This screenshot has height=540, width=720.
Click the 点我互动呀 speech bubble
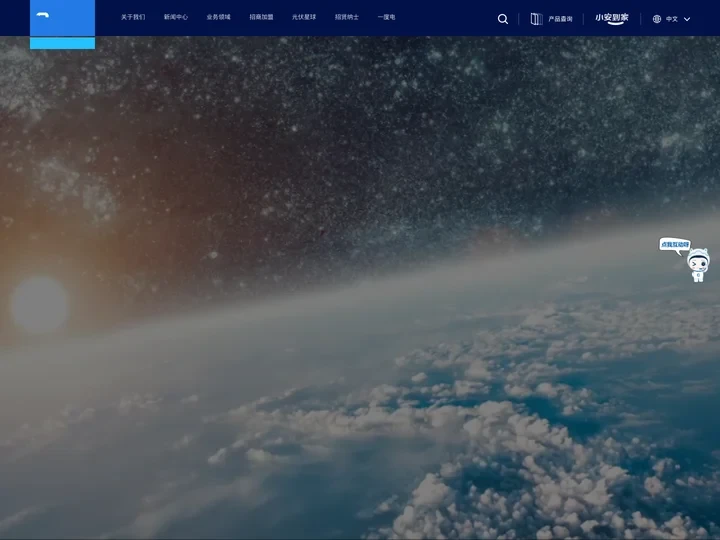pos(675,245)
